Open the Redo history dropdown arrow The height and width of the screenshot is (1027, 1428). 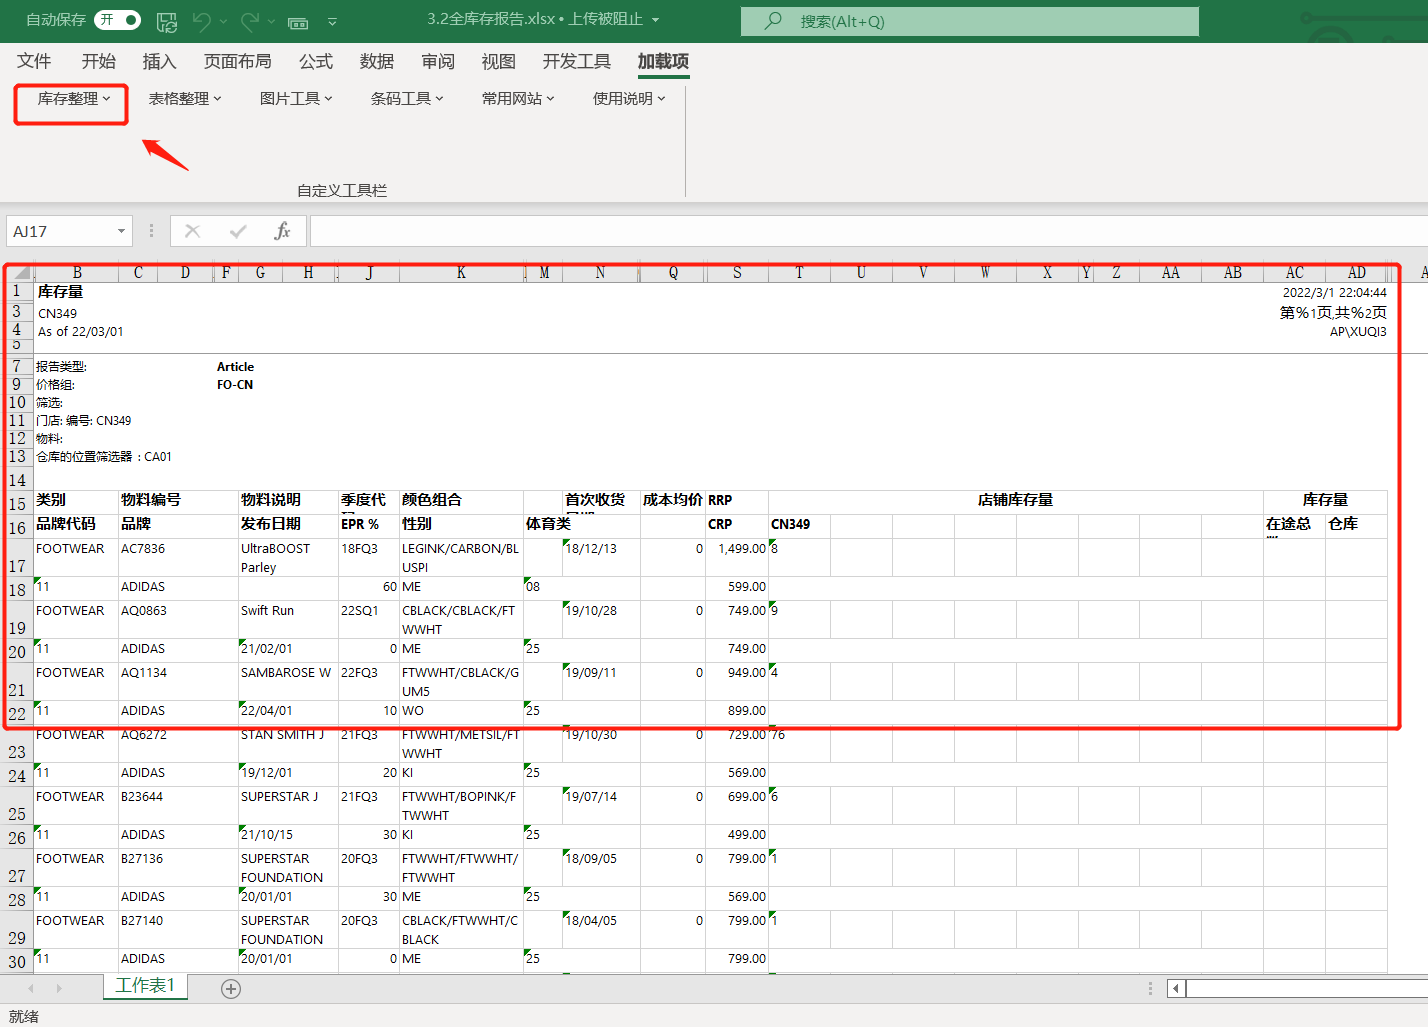point(270,21)
